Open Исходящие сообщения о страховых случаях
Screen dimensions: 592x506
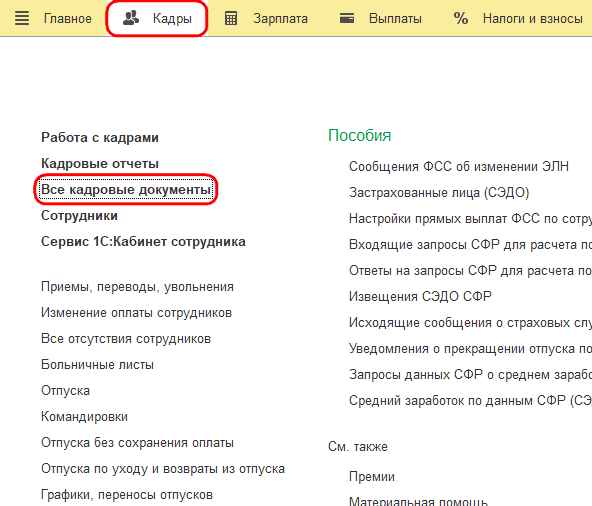pos(470,322)
